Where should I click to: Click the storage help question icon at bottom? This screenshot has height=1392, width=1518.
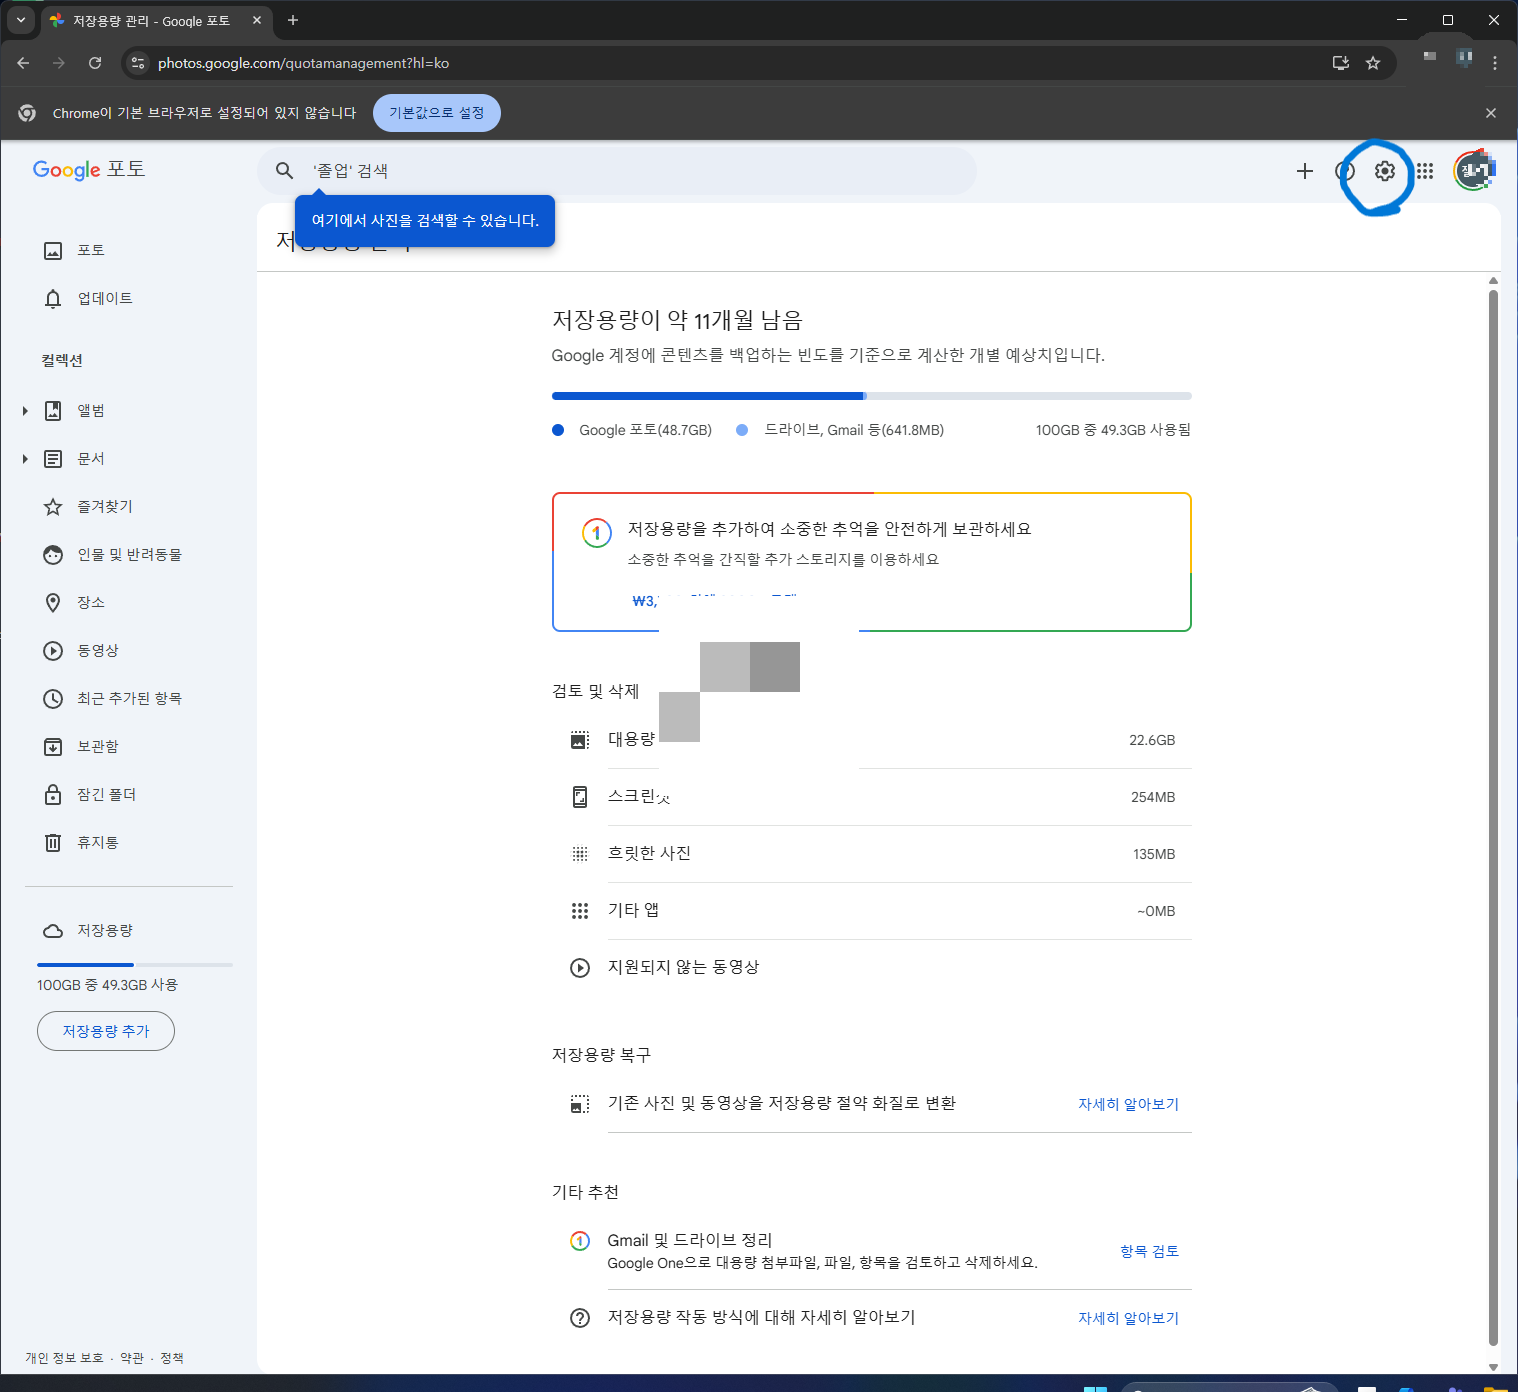pos(580,1318)
